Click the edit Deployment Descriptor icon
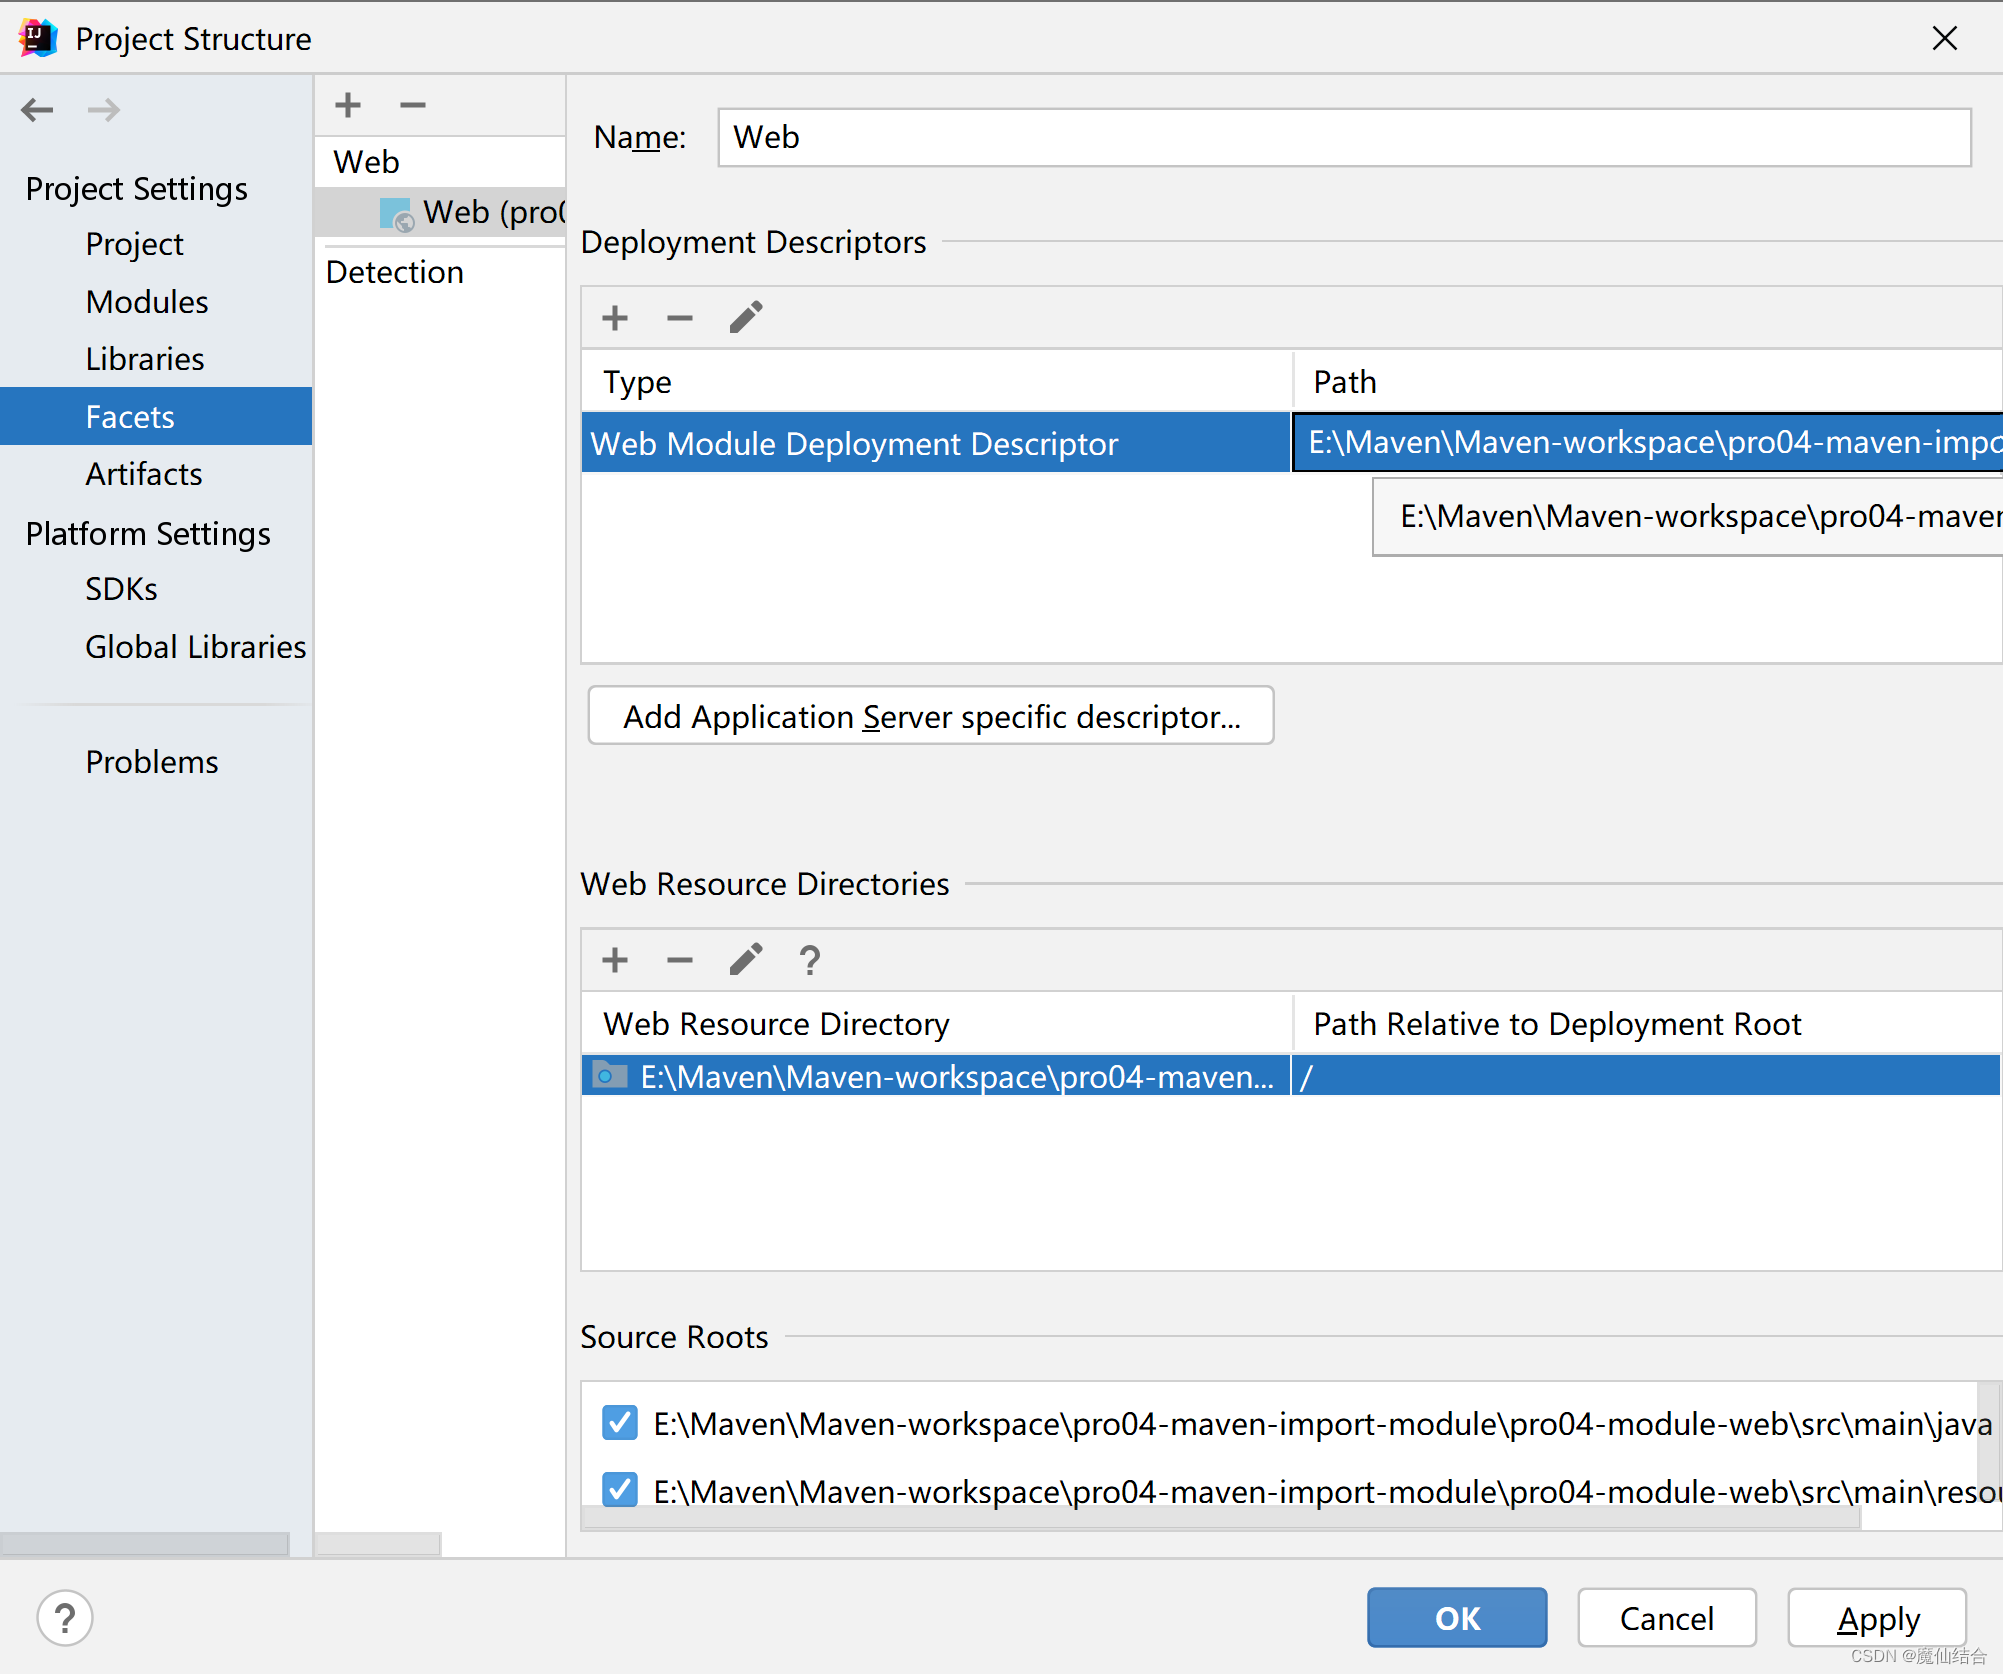This screenshot has height=1674, width=2003. coord(745,316)
